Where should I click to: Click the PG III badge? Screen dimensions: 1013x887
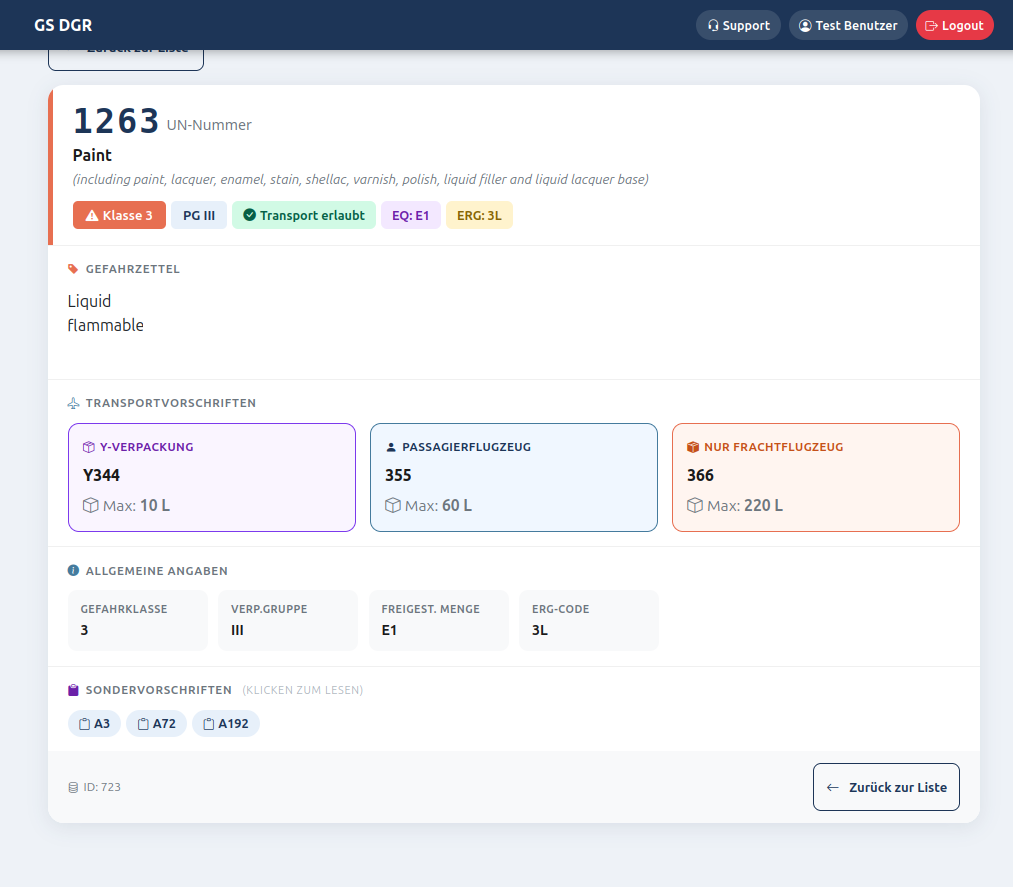pos(199,215)
